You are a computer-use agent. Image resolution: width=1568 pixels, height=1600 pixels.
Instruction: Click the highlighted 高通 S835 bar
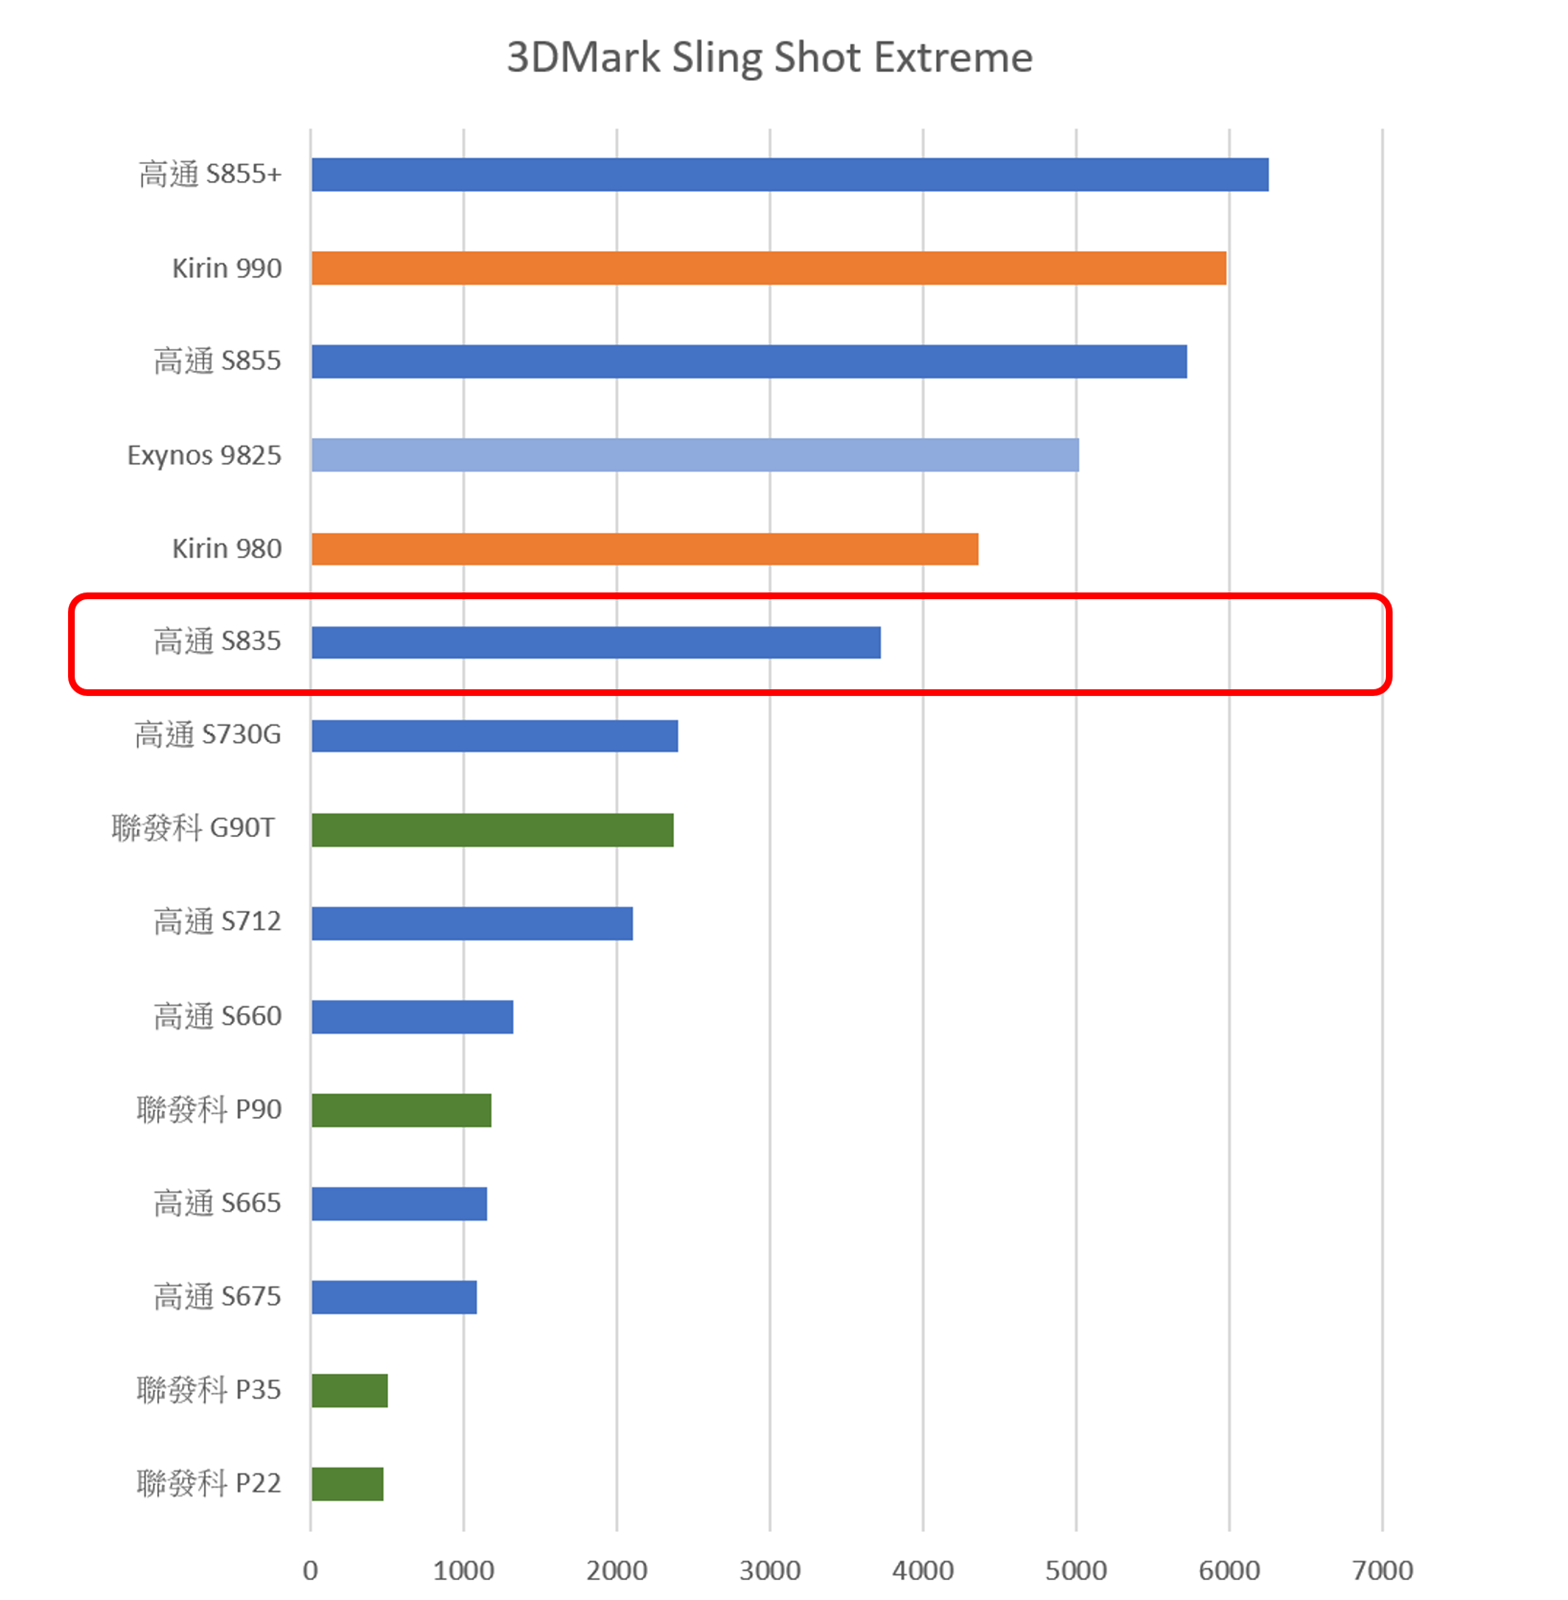[595, 642]
